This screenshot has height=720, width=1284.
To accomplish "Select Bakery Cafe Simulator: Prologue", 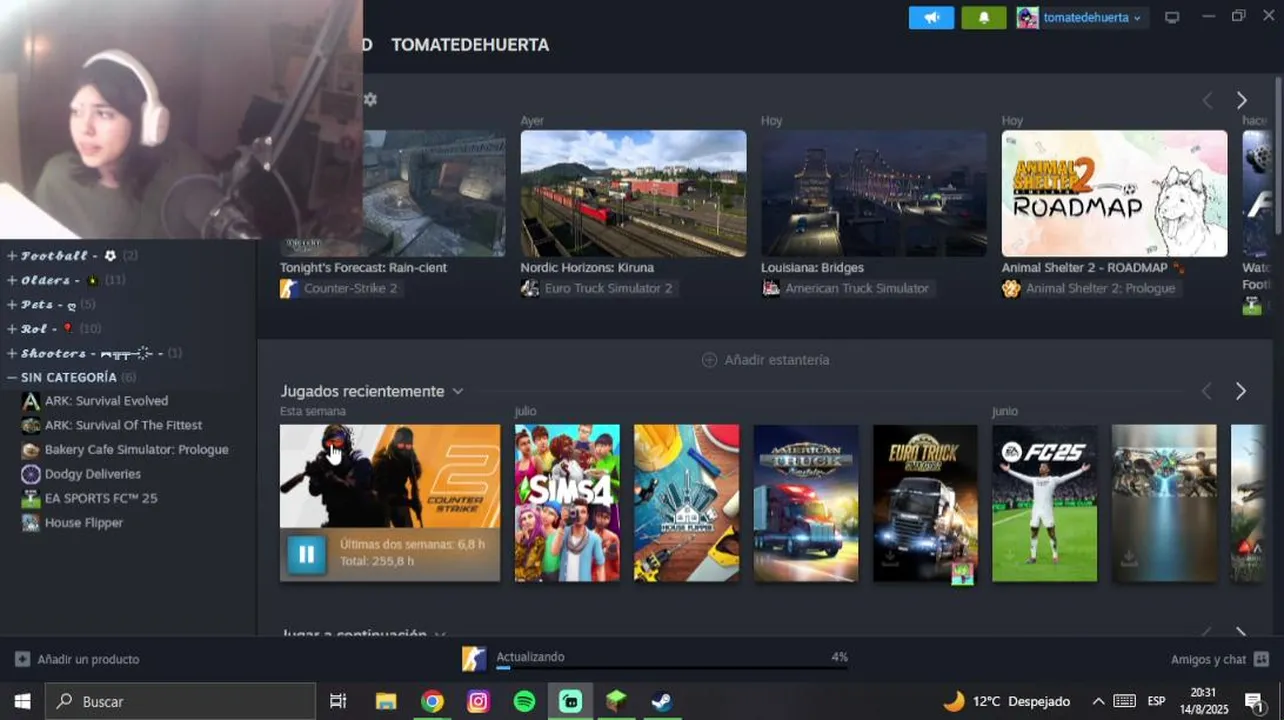I will coord(136,450).
